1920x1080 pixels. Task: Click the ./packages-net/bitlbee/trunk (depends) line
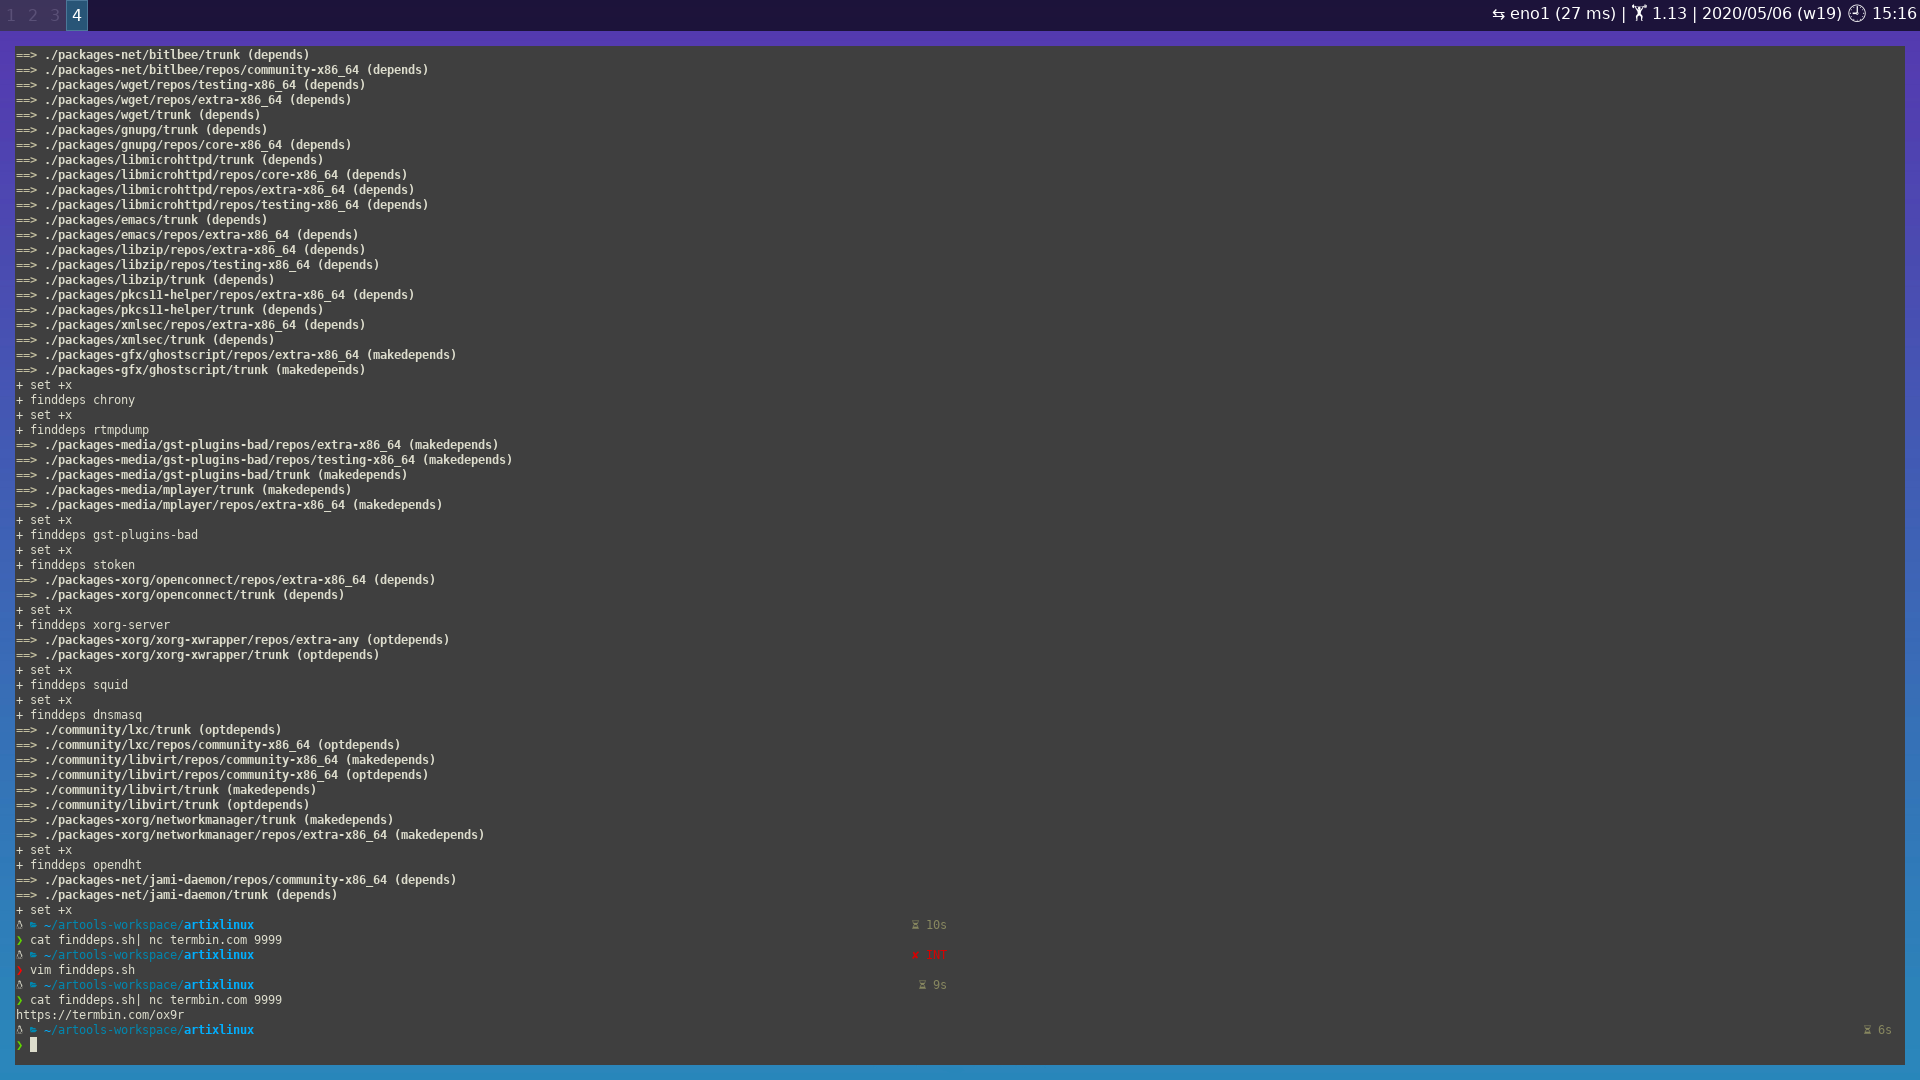tap(163, 55)
